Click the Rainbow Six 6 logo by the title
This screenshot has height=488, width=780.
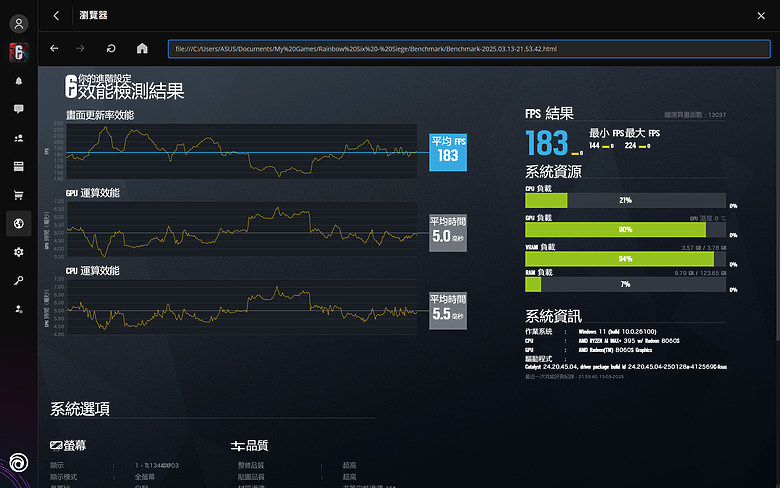pos(71,86)
